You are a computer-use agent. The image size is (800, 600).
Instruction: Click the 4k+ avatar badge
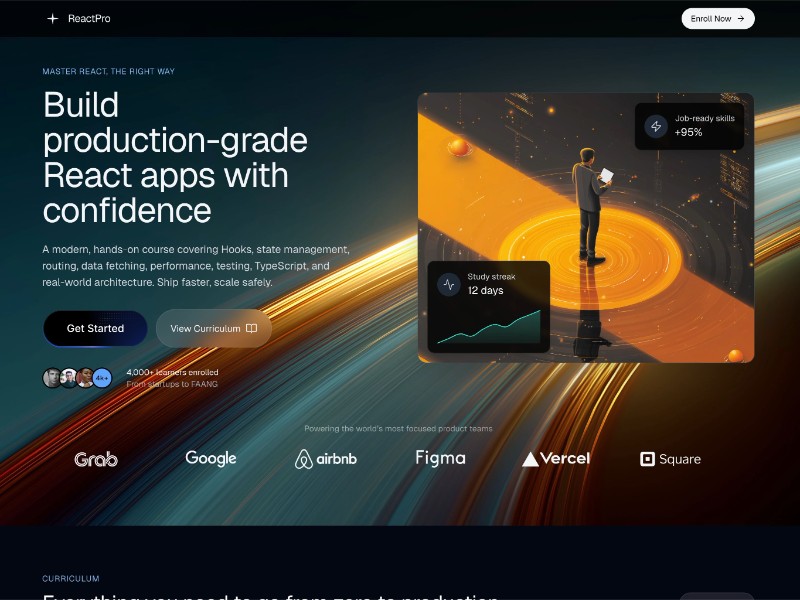pos(101,377)
